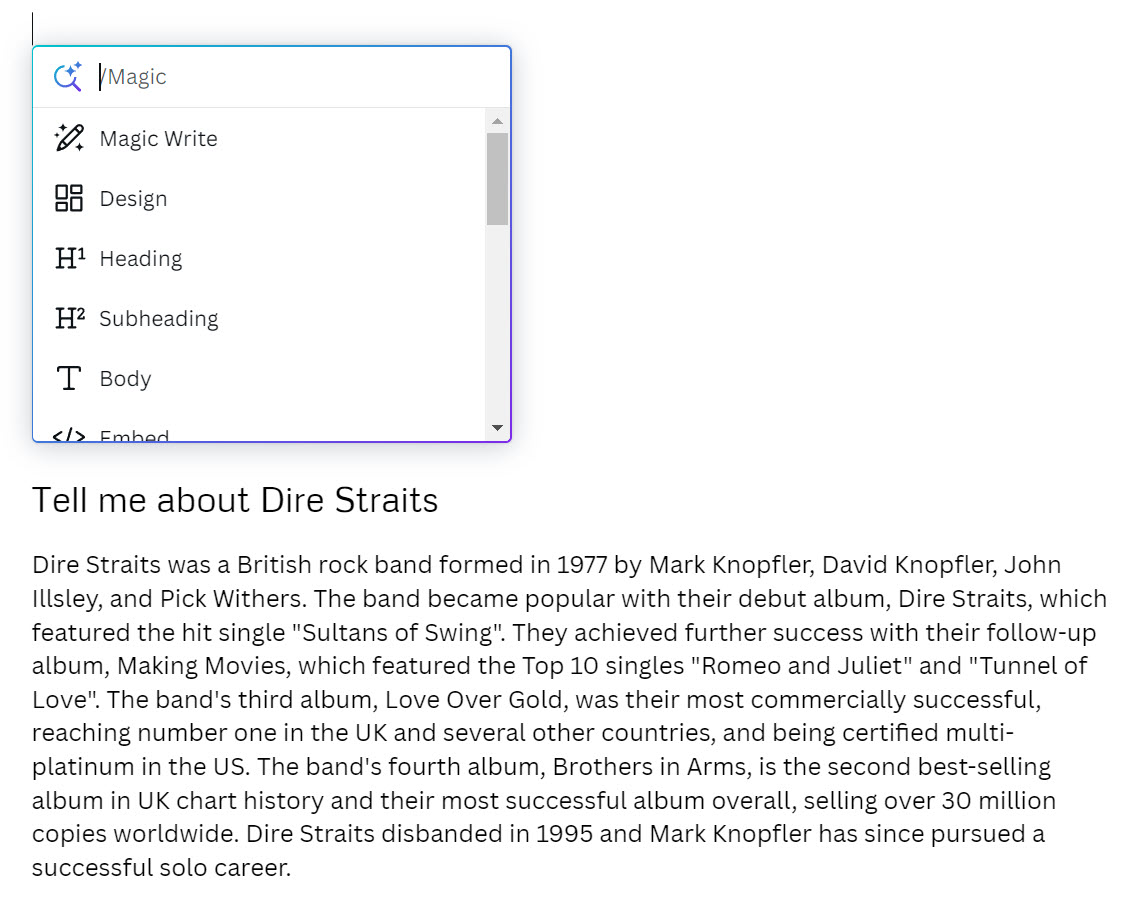Click the wand icon beside Magic Write
1140x899 pixels.
pyautogui.click(x=69, y=138)
